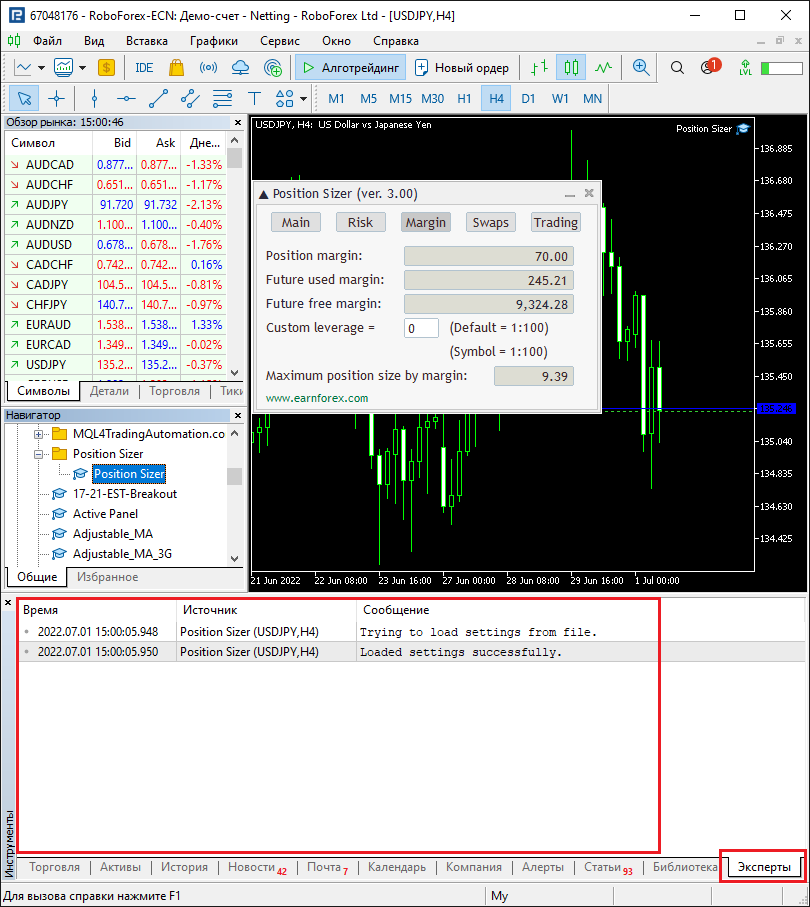Viewport: 810px width, 907px height.
Task: Open the Файл menu
Action: (x=47, y=41)
